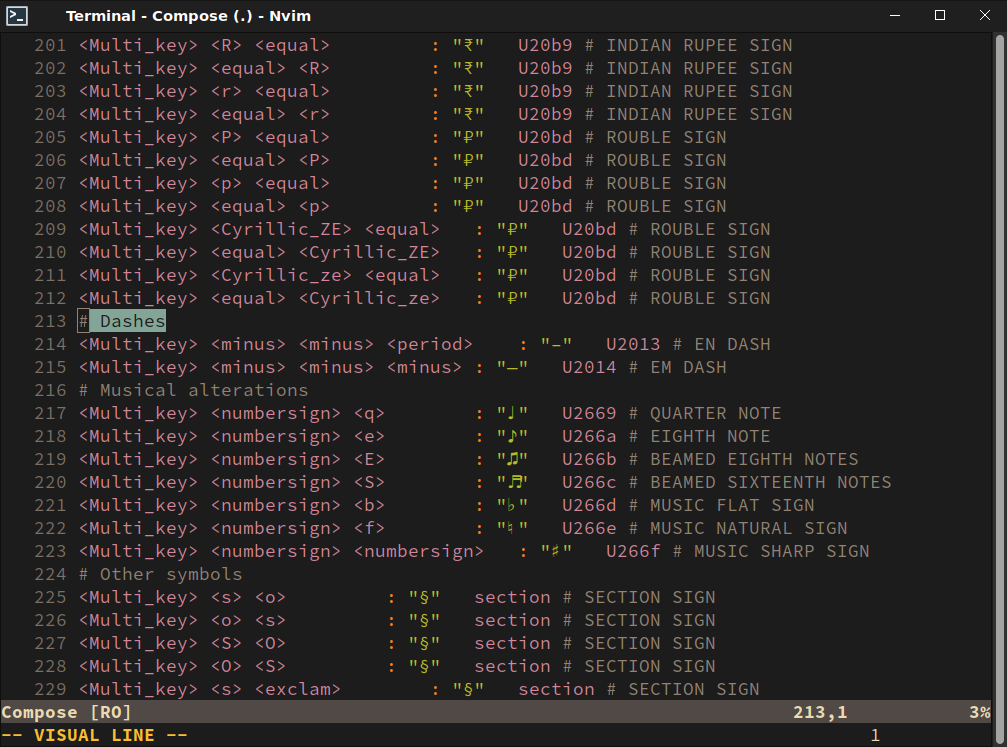Click '<exclam>' on line 229

pos(298,690)
